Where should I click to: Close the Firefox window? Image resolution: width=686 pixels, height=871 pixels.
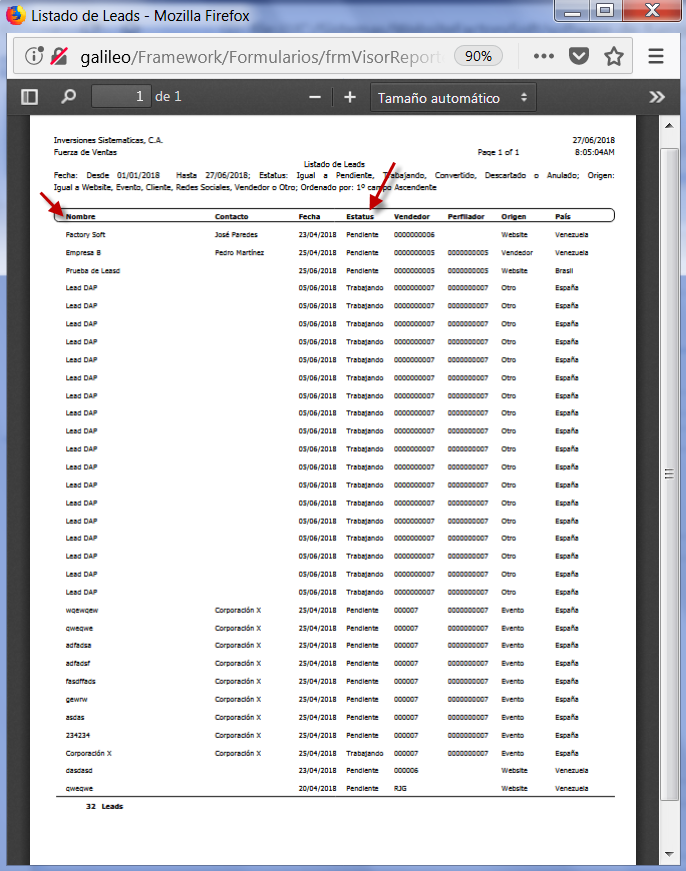(x=652, y=11)
